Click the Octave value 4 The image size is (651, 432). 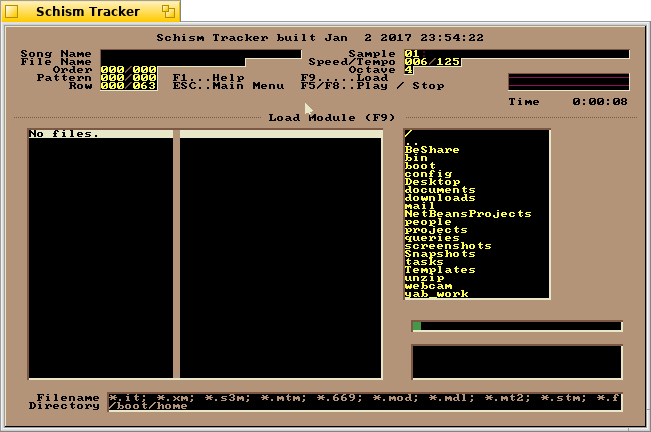(409, 70)
